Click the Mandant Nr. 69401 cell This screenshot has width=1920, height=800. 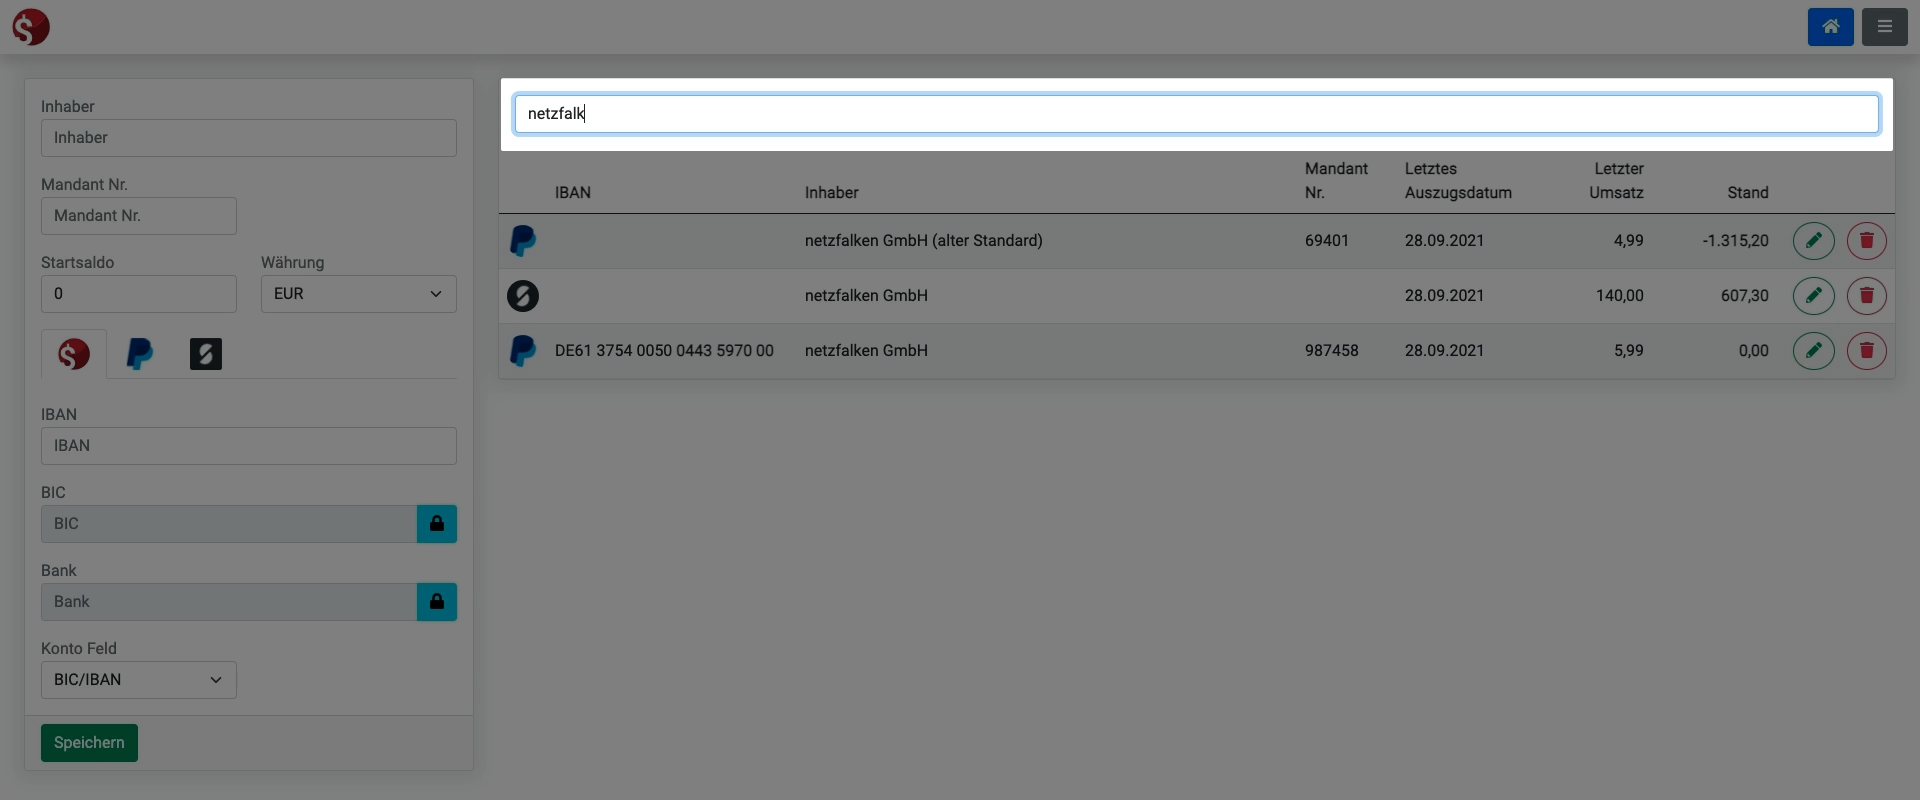[1327, 241]
